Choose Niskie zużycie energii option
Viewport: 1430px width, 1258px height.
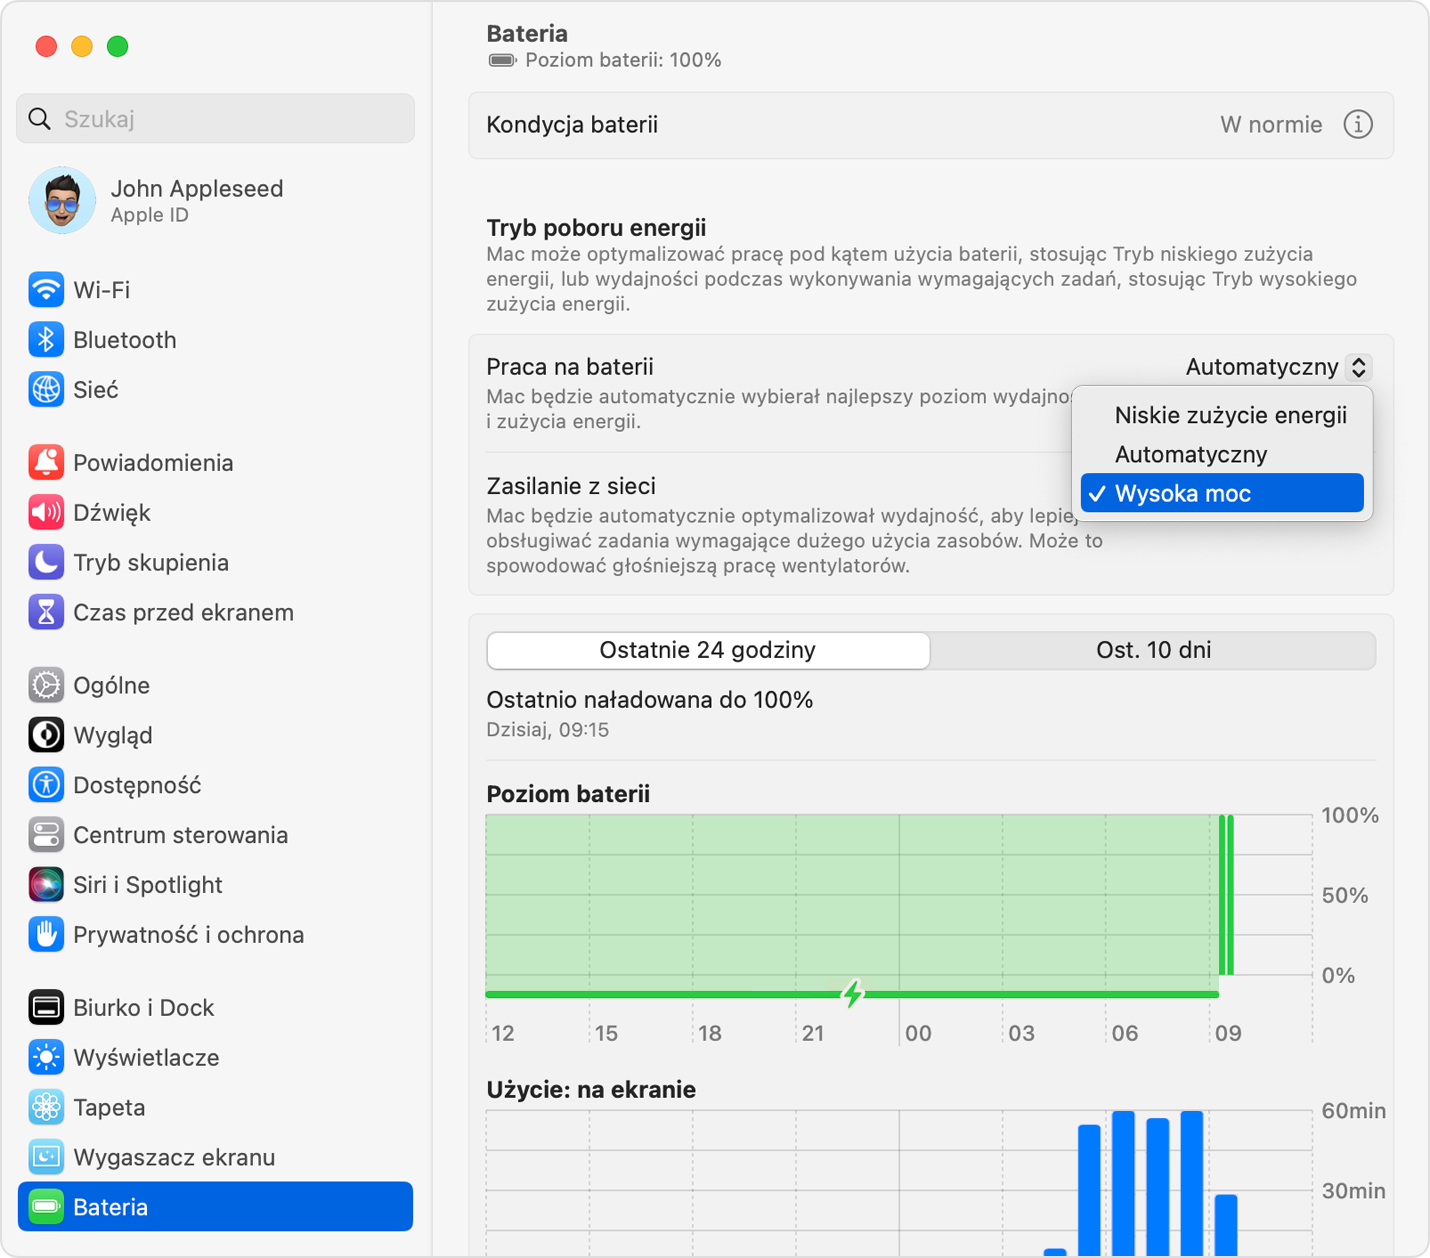1229,415
